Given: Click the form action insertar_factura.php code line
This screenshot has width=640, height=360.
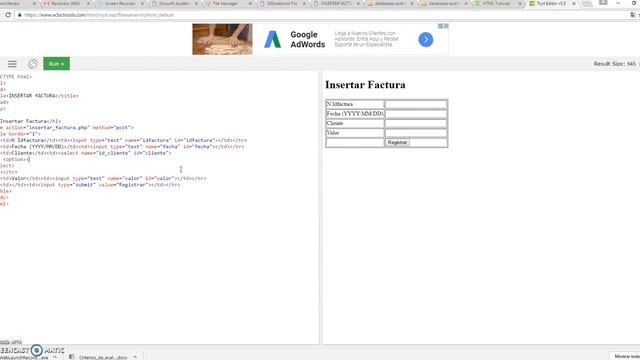Looking at the screenshot, I should click(x=67, y=127).
